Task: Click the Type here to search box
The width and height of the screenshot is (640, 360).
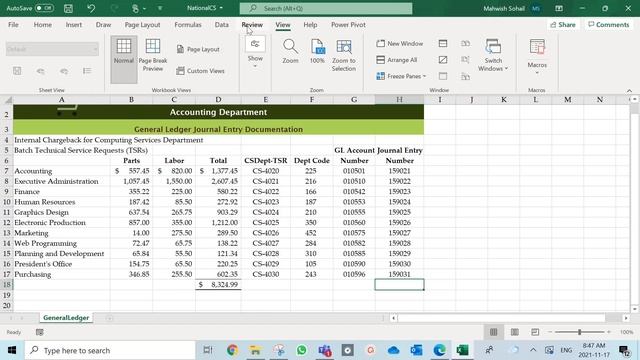Action: [x=110, y=350]
